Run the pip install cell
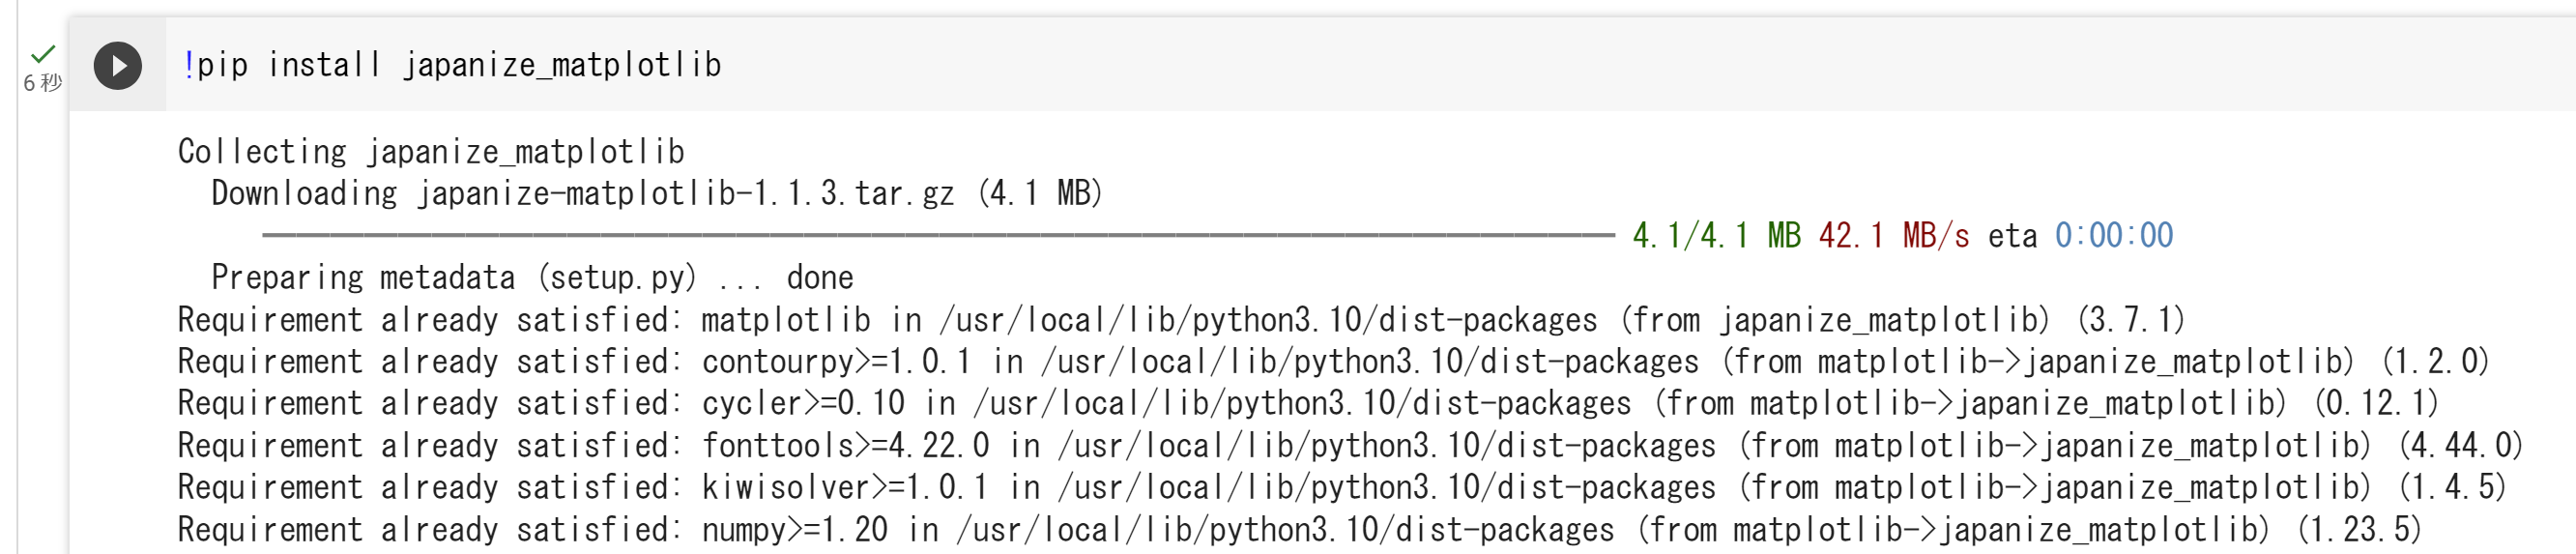The width and height of the screenshot is (2576, 554). point(118,66)
